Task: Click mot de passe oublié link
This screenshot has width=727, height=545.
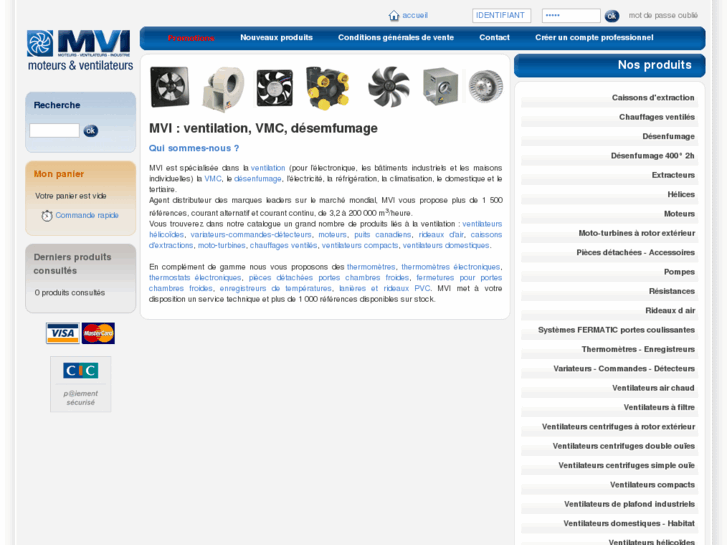Action: [x=663, y=15]
